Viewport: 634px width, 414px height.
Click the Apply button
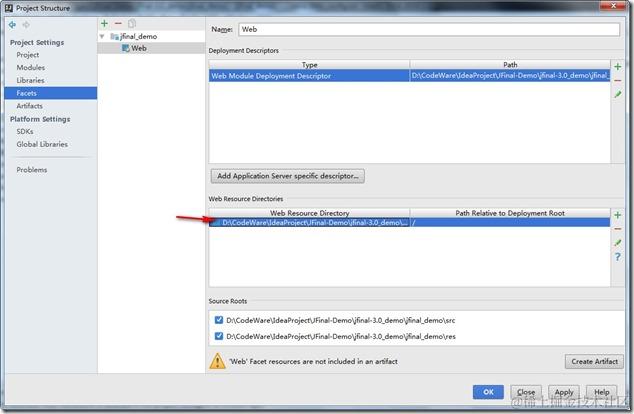tap(564, 392)
